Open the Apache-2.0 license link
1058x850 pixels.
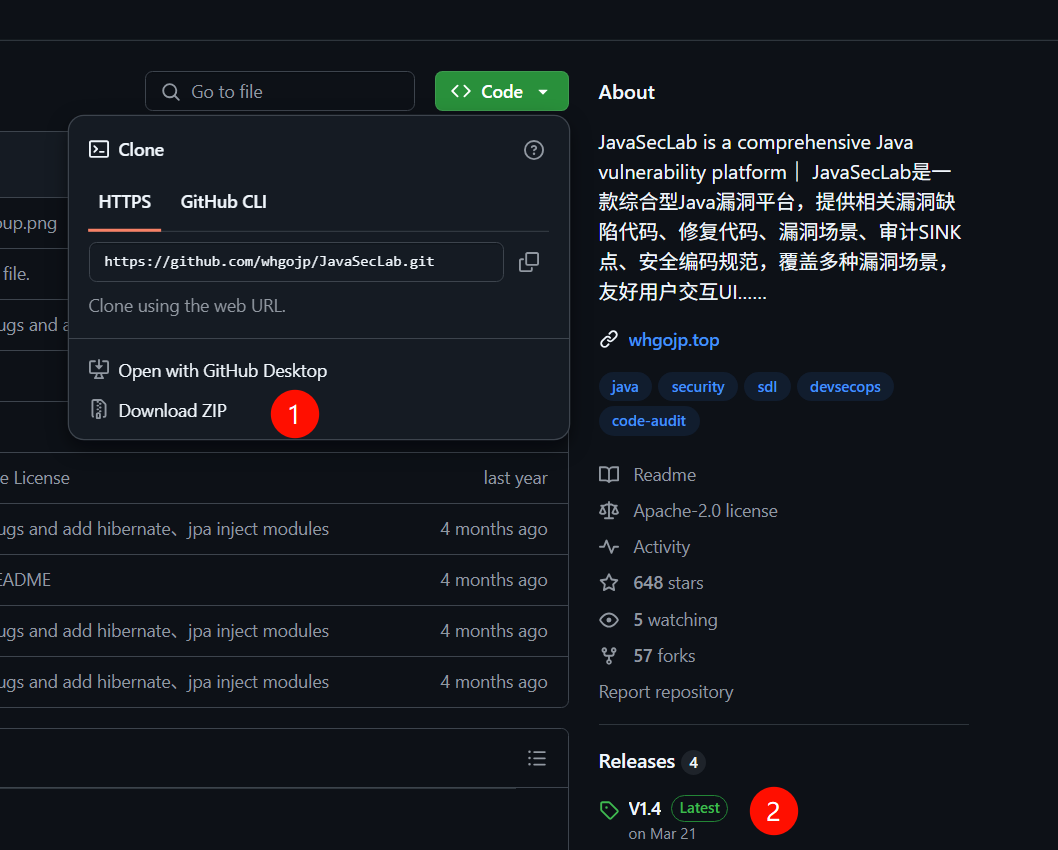pyautogui.click(x=705, y=511)
